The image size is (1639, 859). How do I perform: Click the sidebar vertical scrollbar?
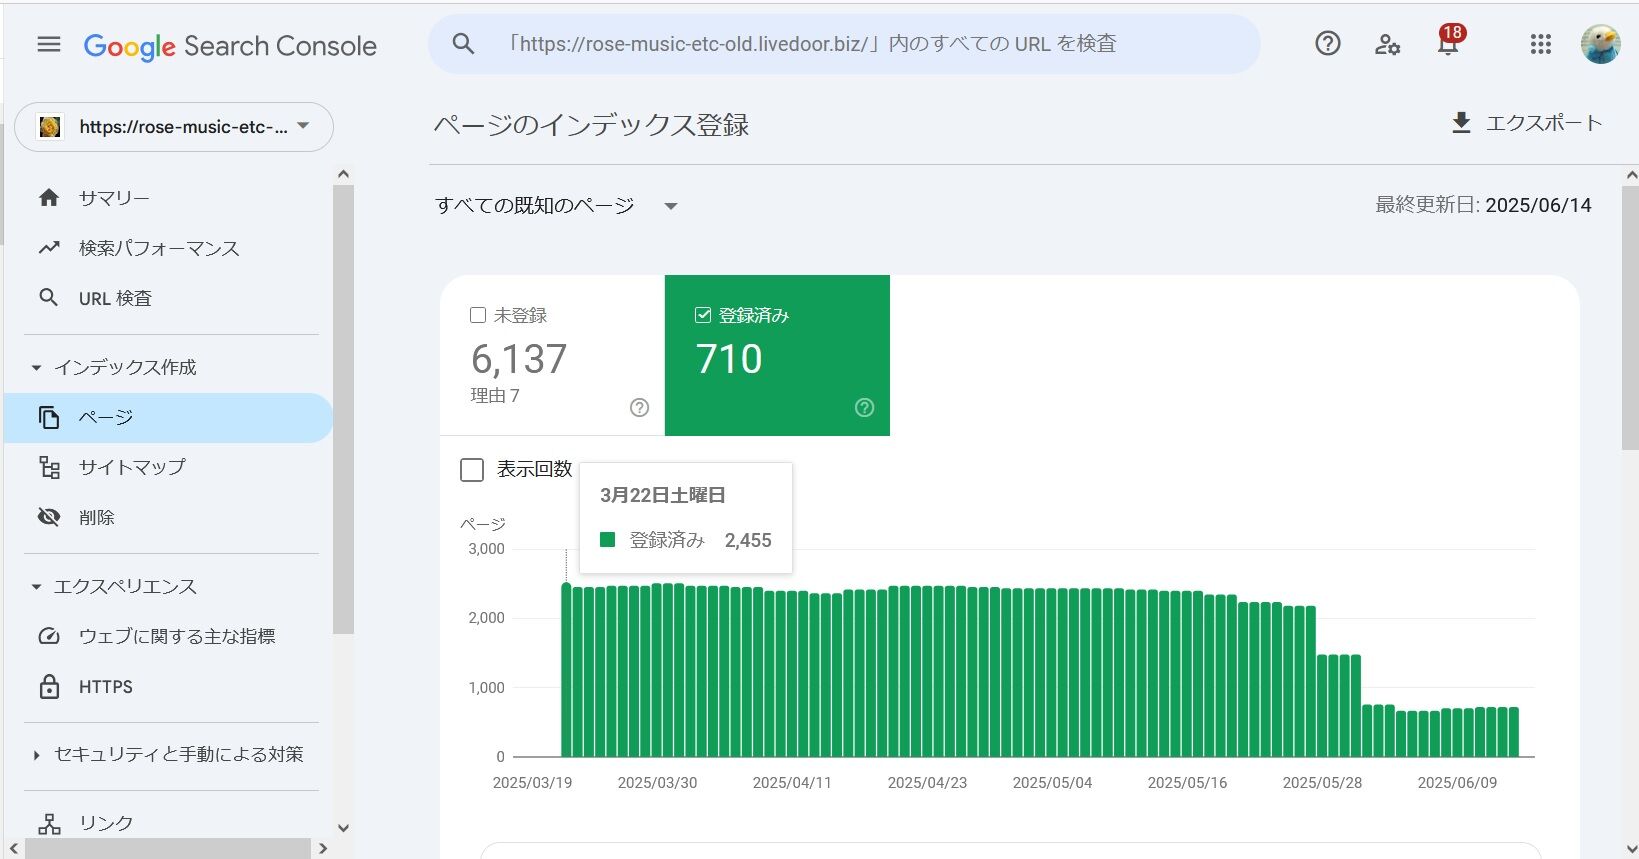(x=343, y=409)
